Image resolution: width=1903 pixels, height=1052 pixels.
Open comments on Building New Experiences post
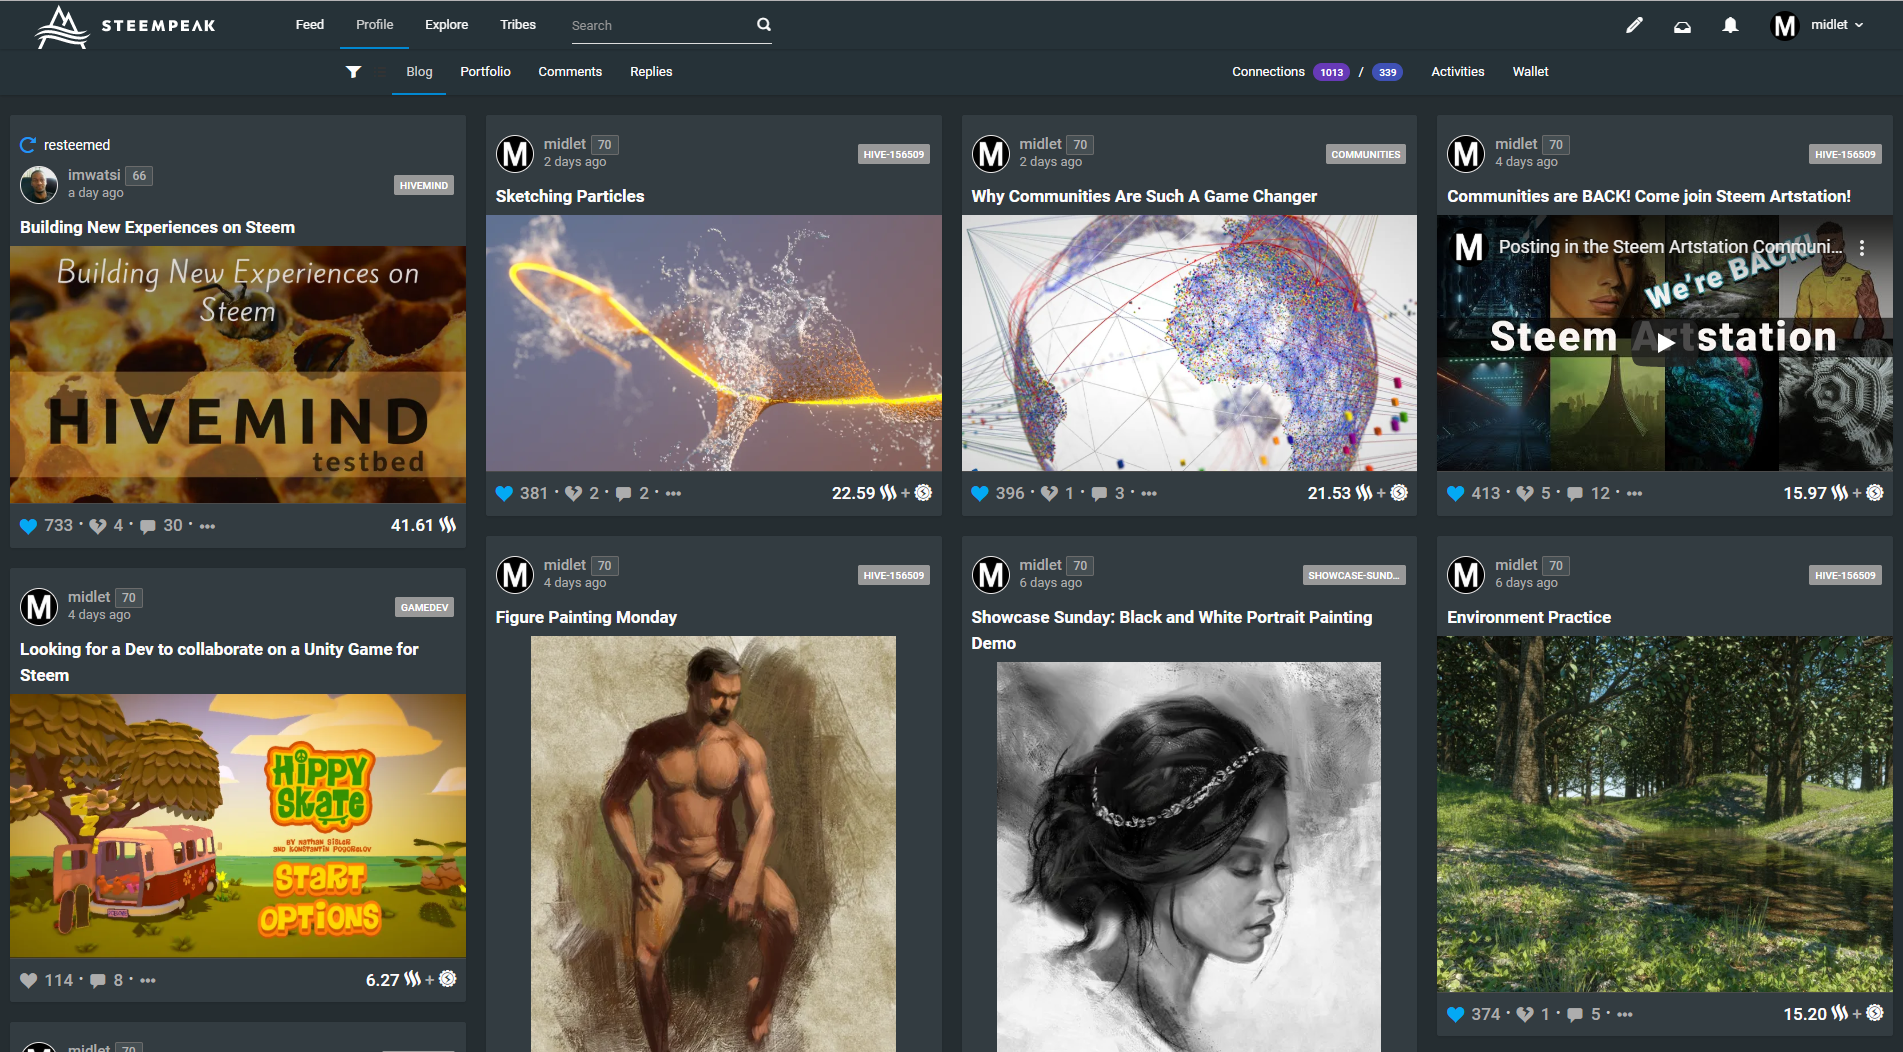coord(148,526)
